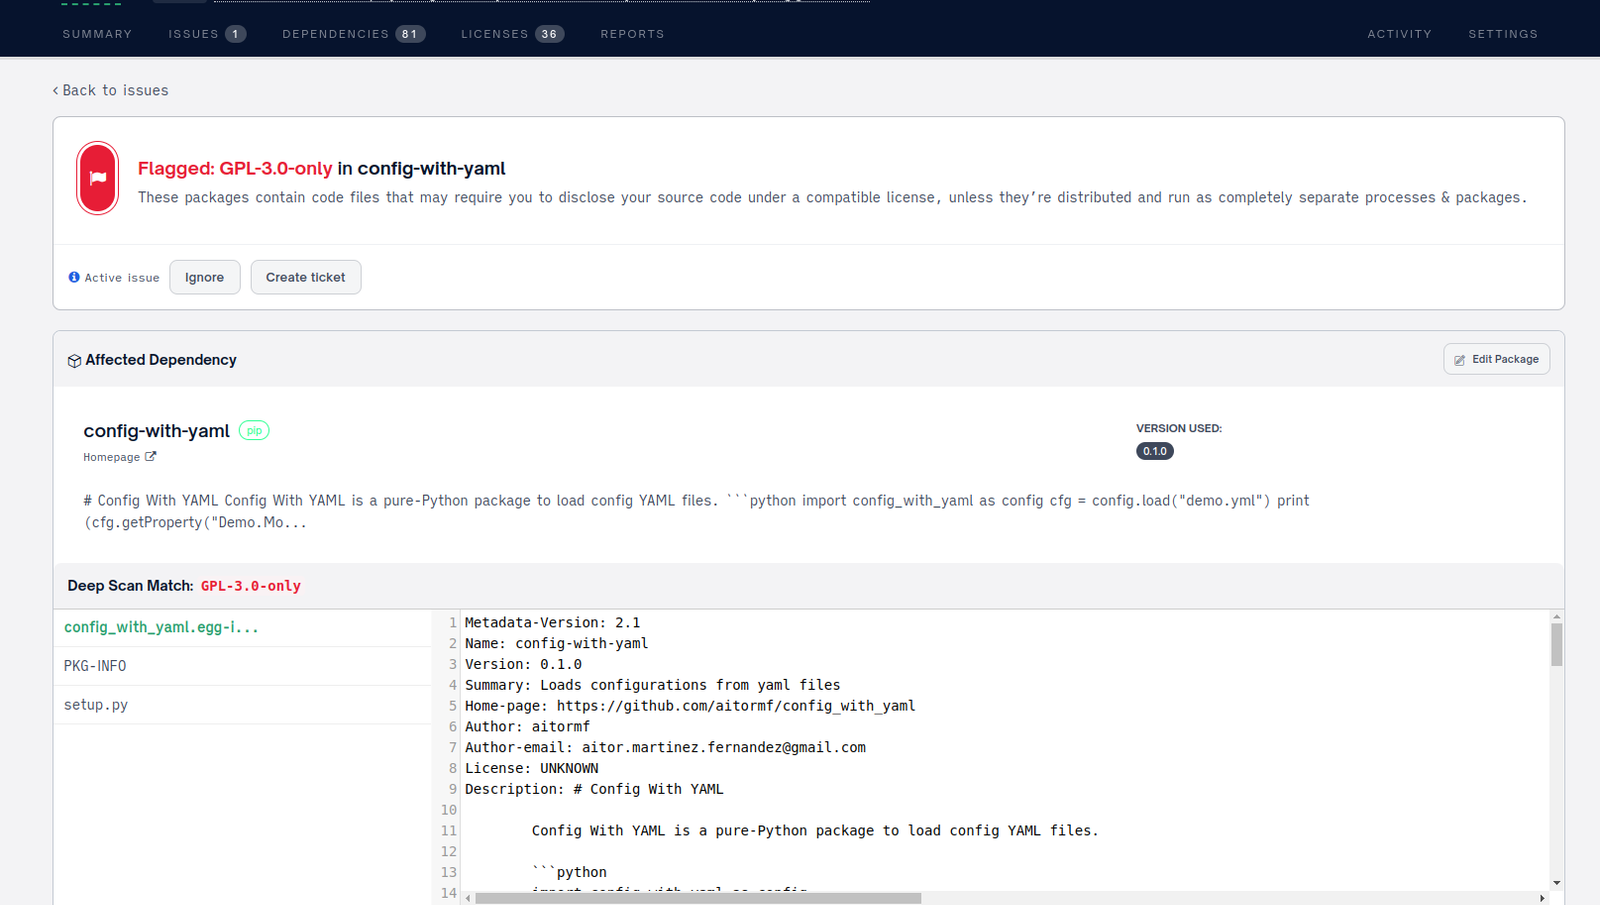This screenshot has height=905, width=1600.
Task: Click the Affected Dependency package cube icon
Action: [x=74, y=361]
